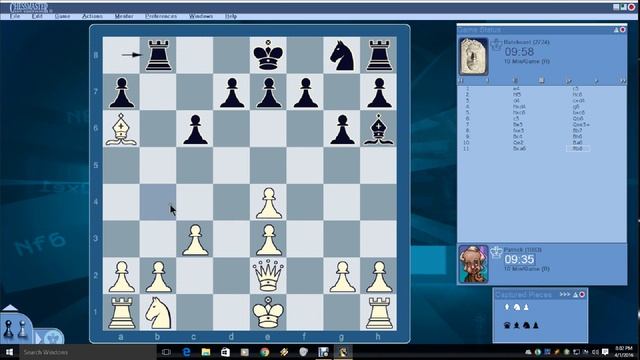Select the white pawn on e4
Screen dimensions: 640x360
tap(268, 202)
